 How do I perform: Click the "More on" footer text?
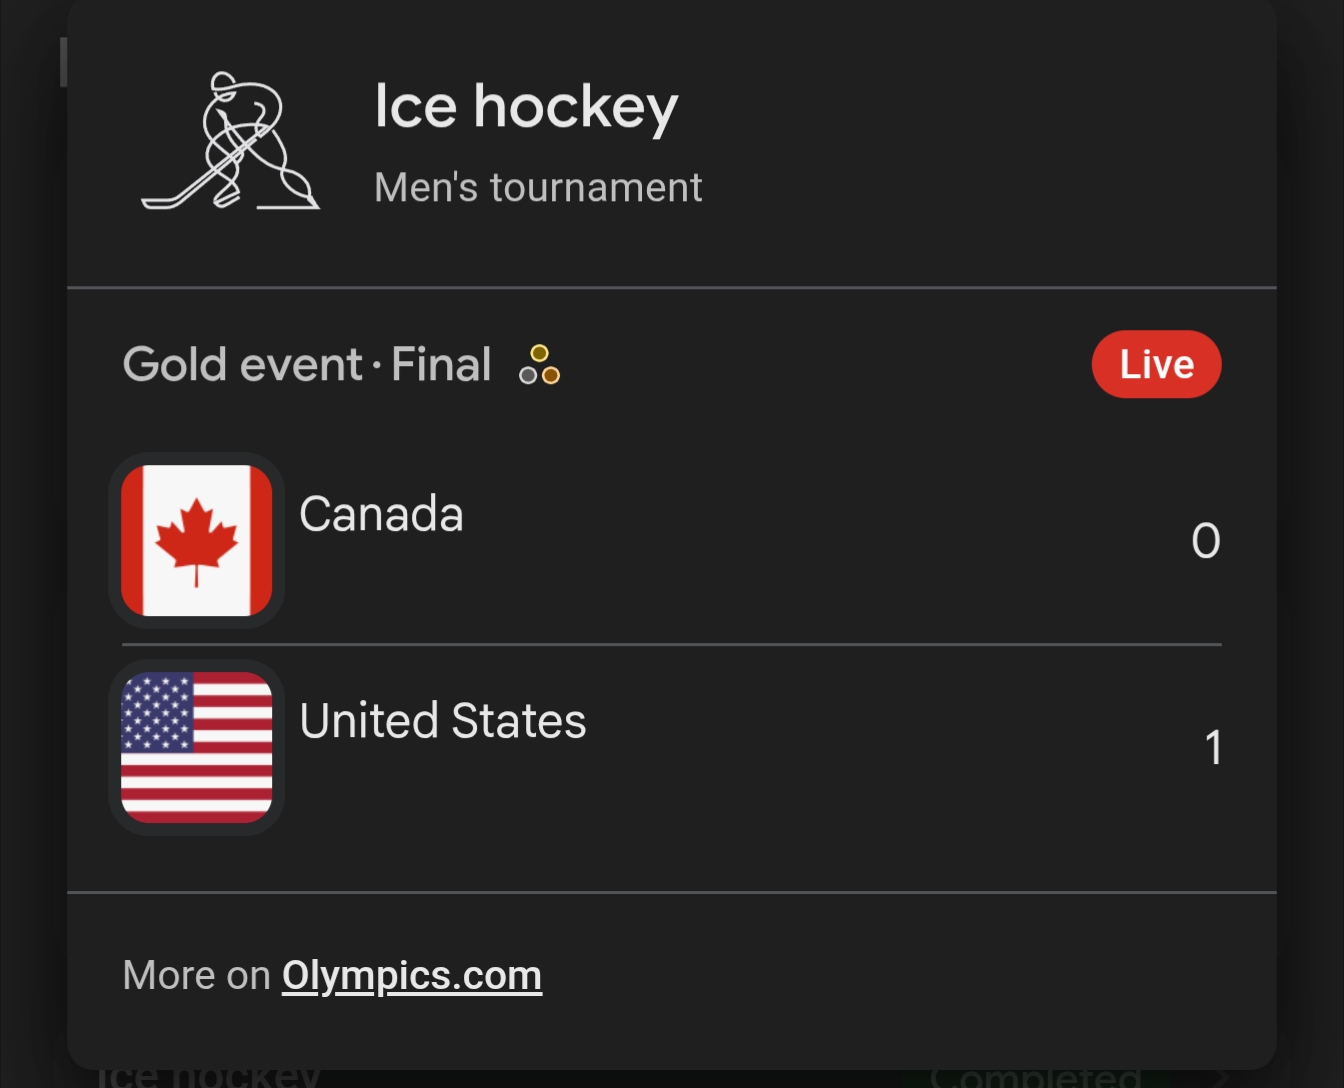point(196,975)
